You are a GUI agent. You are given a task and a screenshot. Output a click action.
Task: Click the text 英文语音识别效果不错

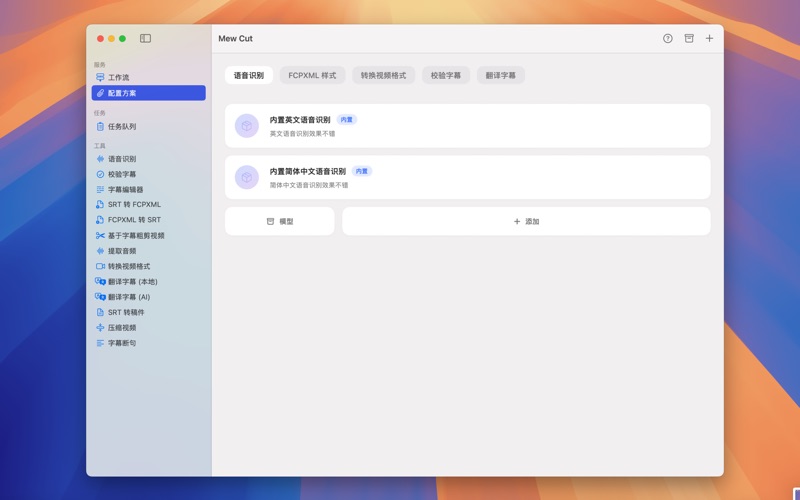click(x=303, y=134)
